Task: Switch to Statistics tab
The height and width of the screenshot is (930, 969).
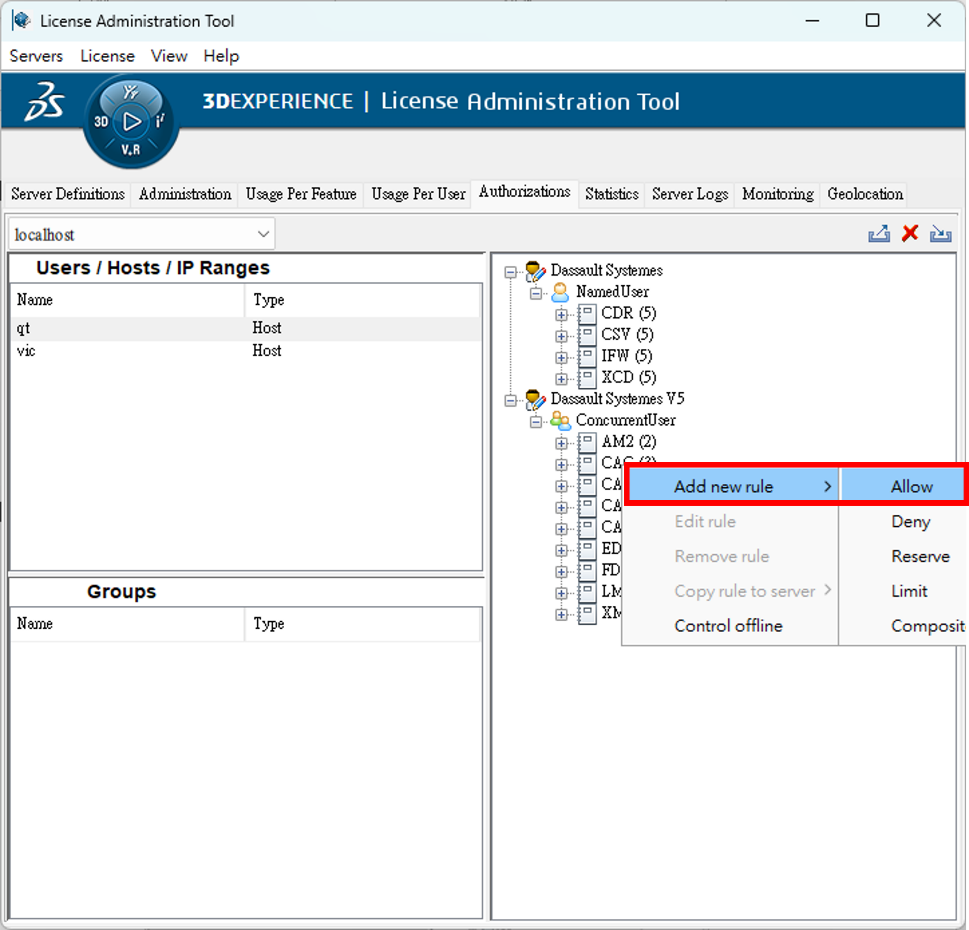Action: tap(612, 194)
